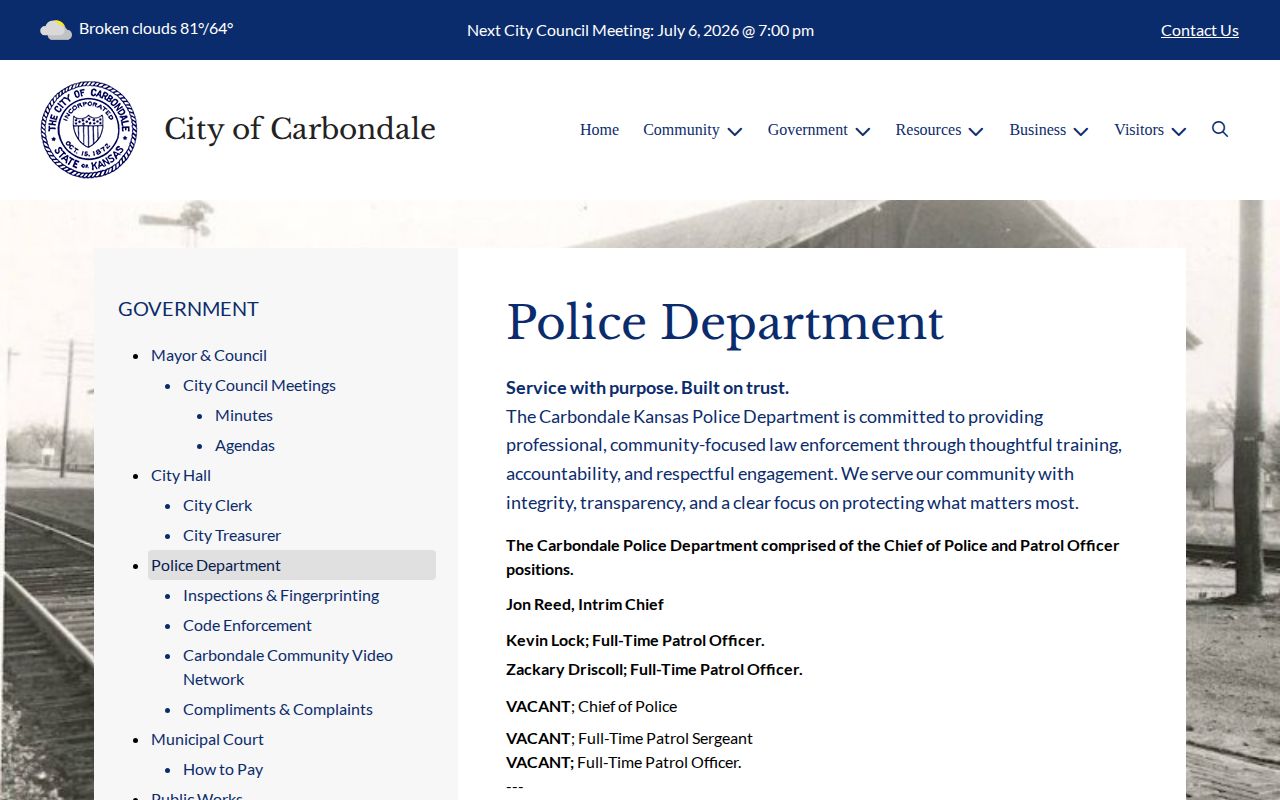Viewport: 1280px width, 800px height.
Task: Open Inspections & Fingerprinting link
Action: 281,595
